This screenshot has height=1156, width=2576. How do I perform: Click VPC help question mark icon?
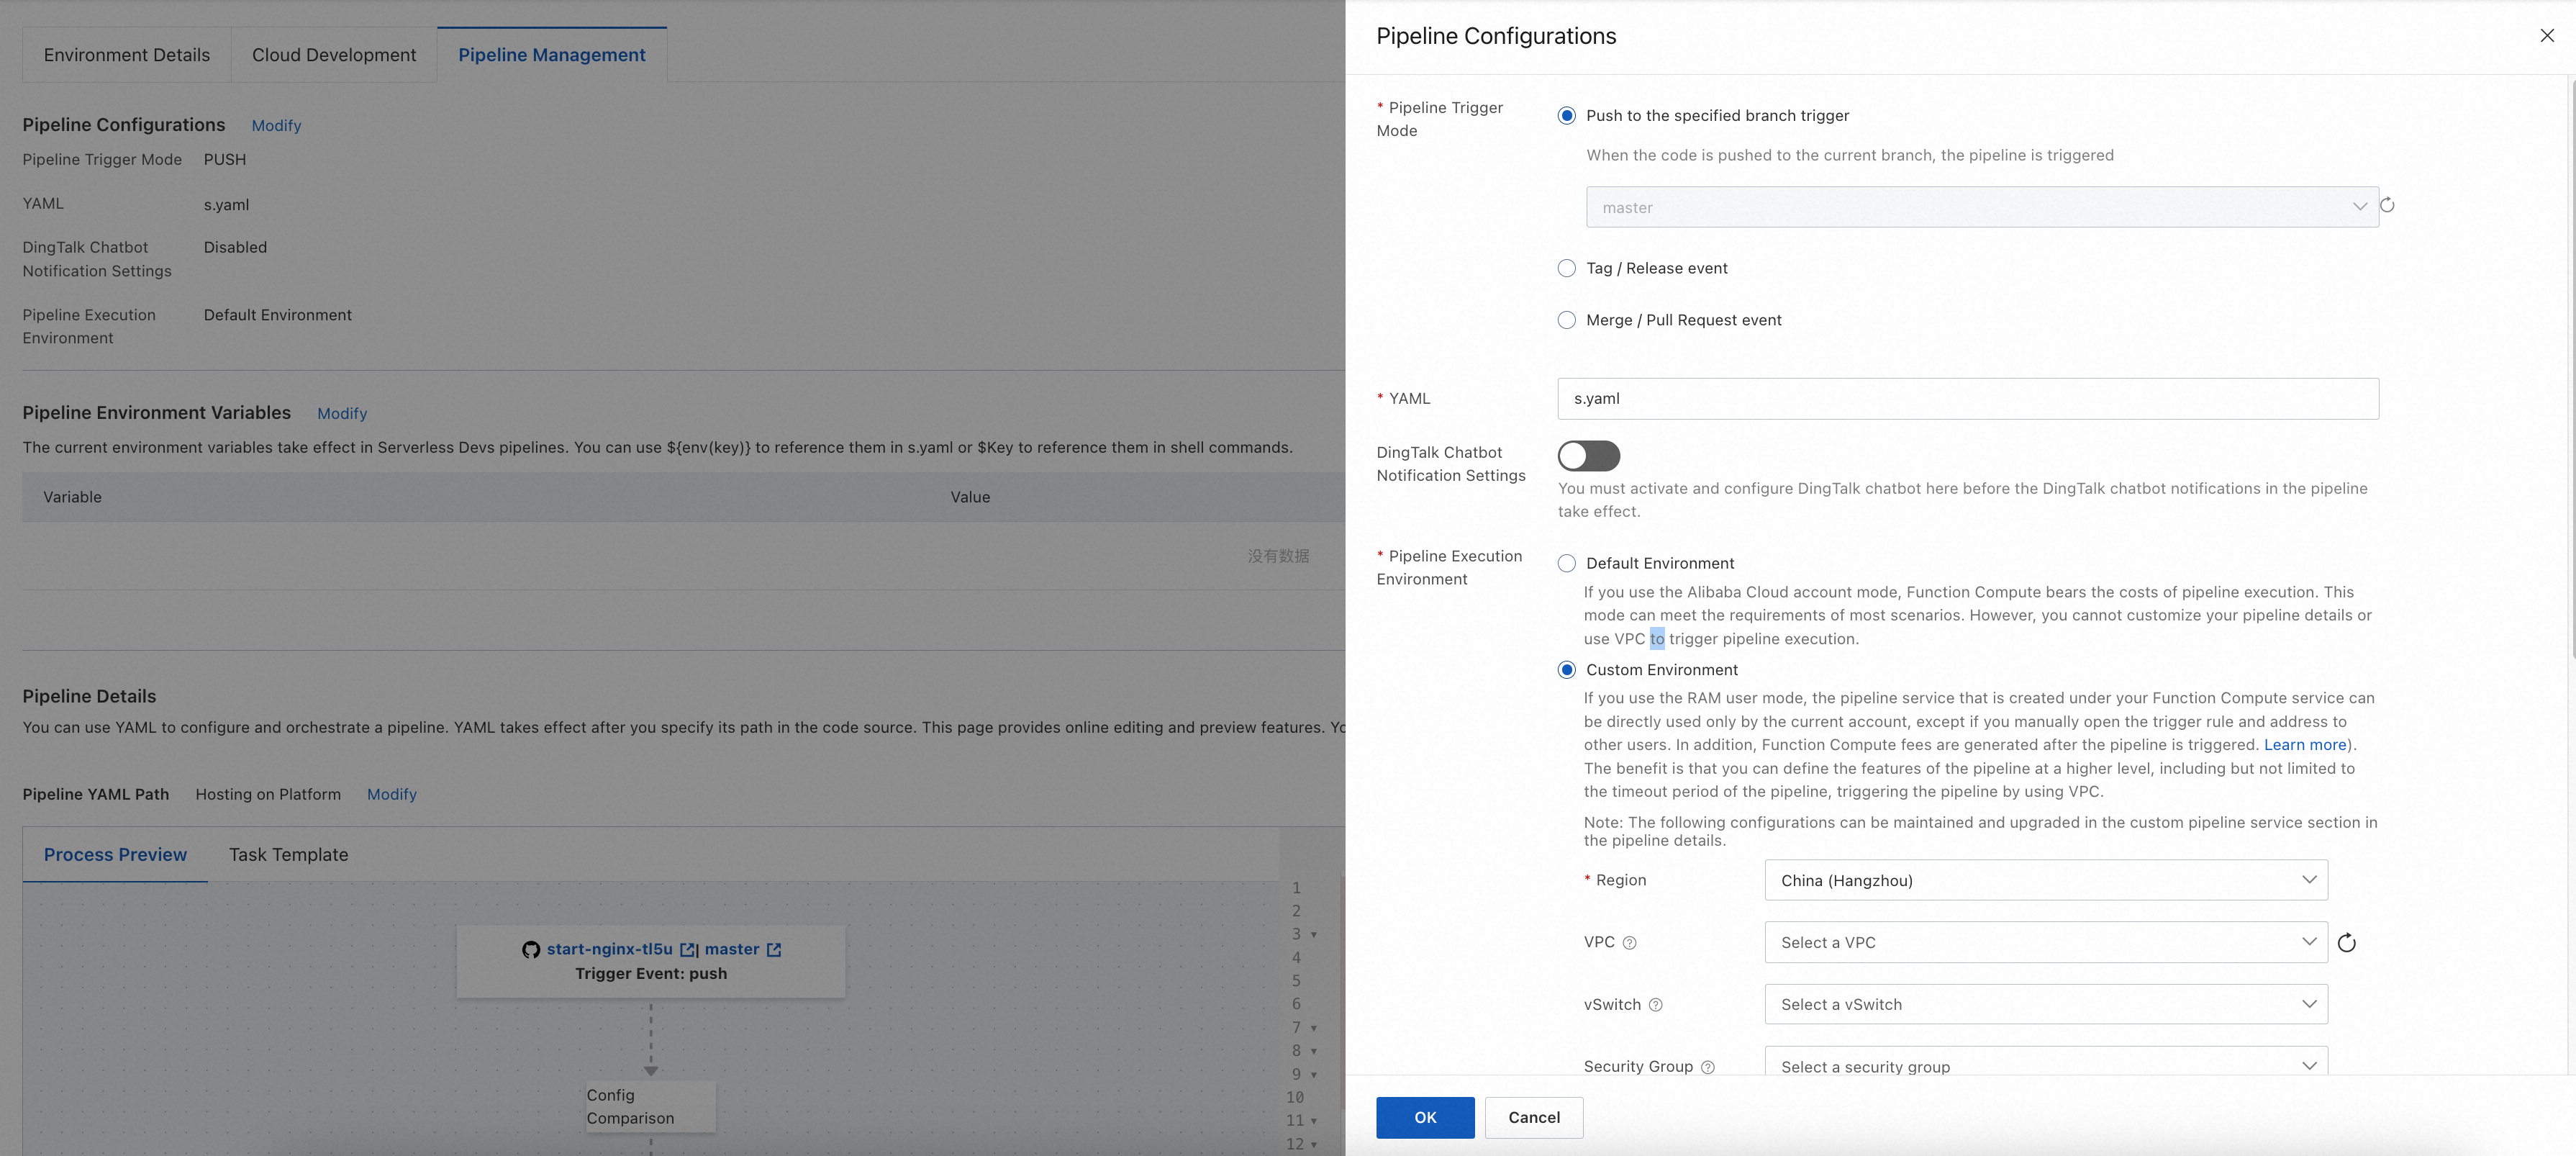(1629, 943)
